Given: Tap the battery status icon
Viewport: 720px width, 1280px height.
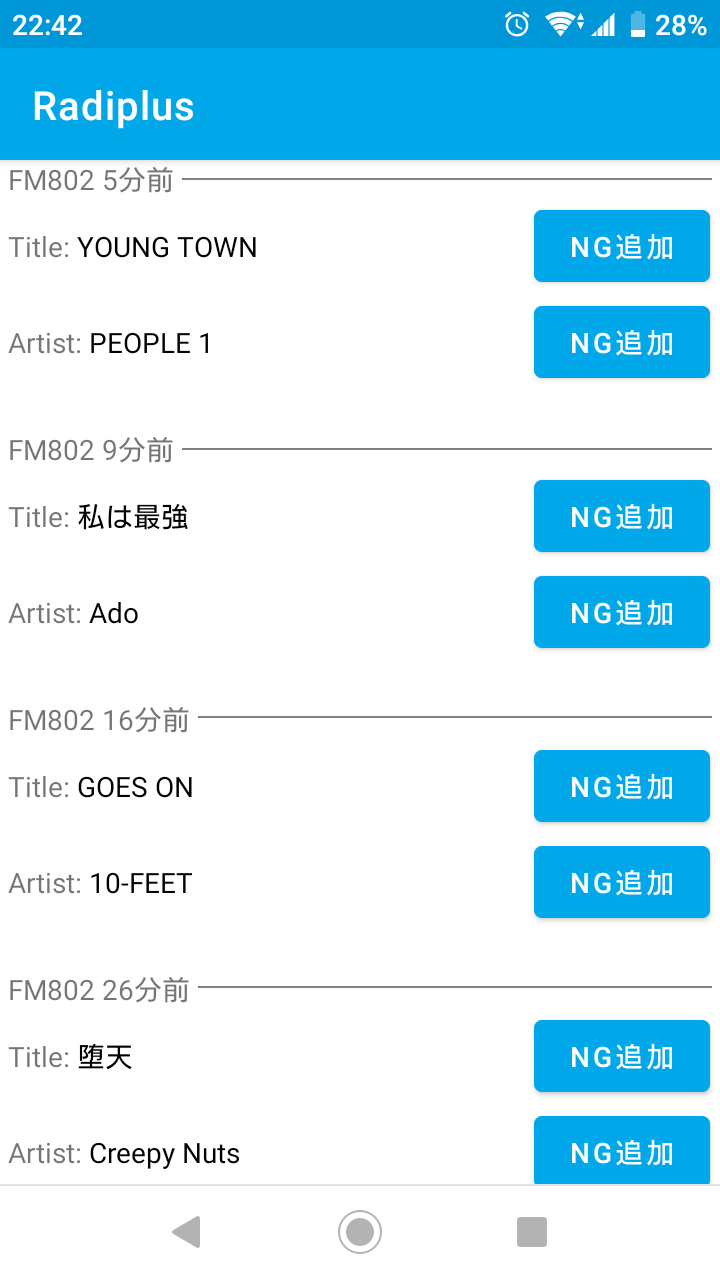Looking at the screenshot, I should click(638, 25).
